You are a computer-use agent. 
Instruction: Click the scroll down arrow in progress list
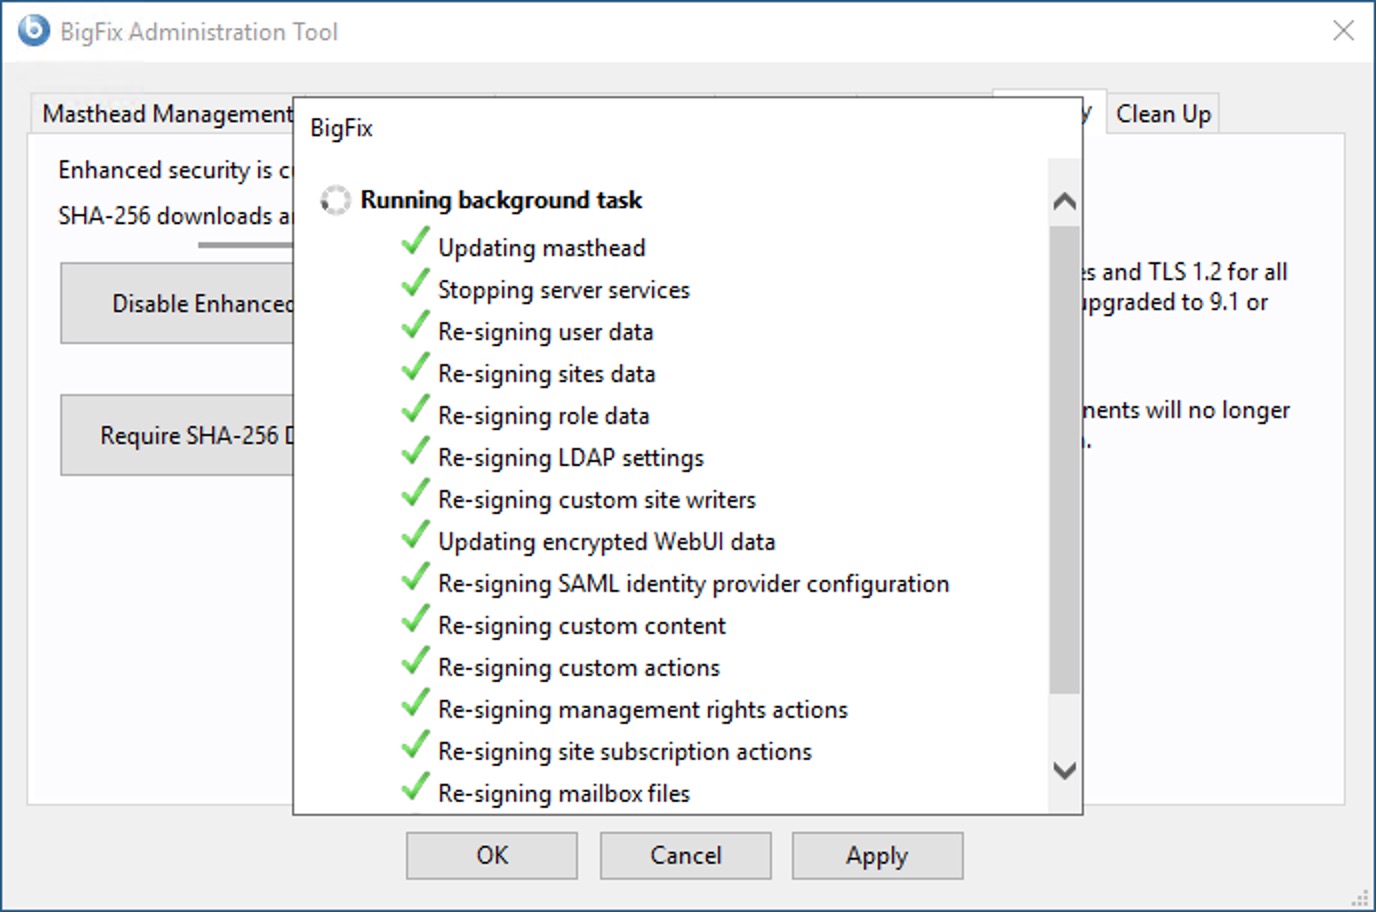click(x=1065, y=770)
